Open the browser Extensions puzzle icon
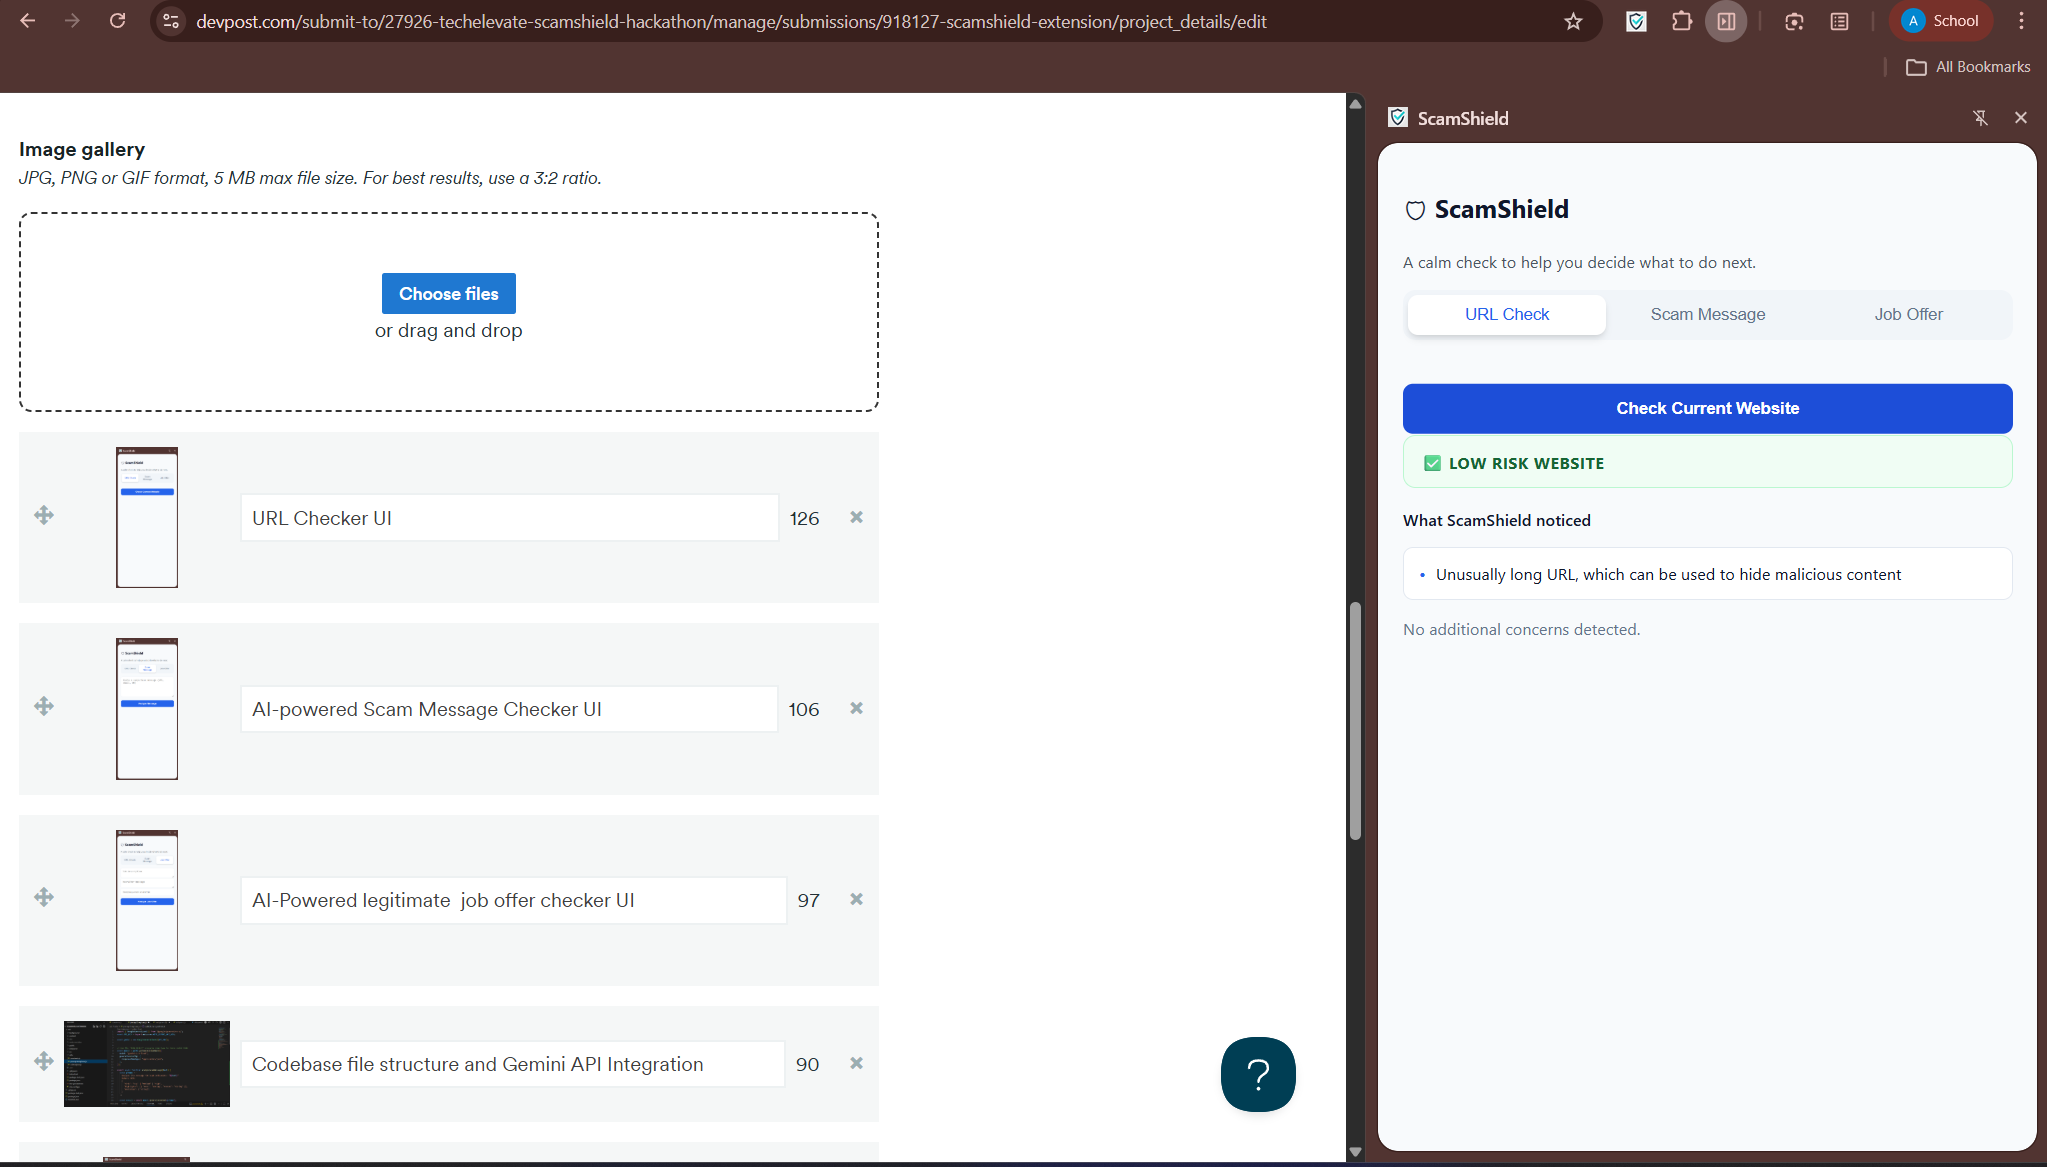The width and height of the screenshot is (2047, 1167). (1682, 21)
